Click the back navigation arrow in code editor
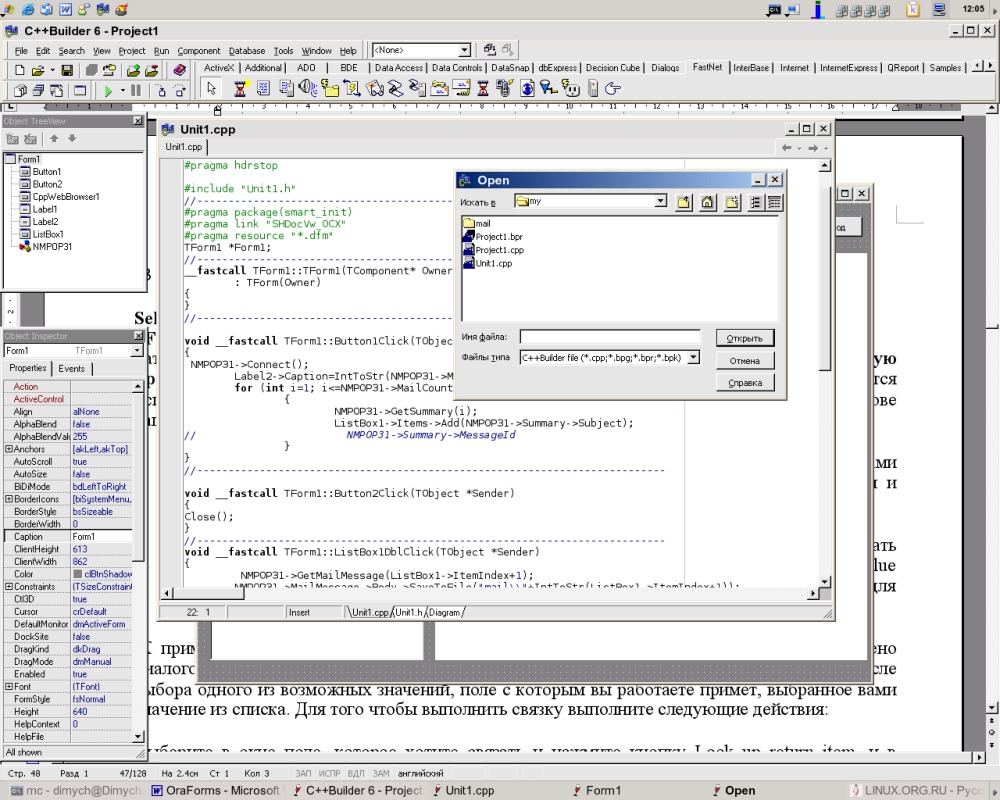Image resolution: width=1000 pixels, height=800 pixels. (786, 148)
